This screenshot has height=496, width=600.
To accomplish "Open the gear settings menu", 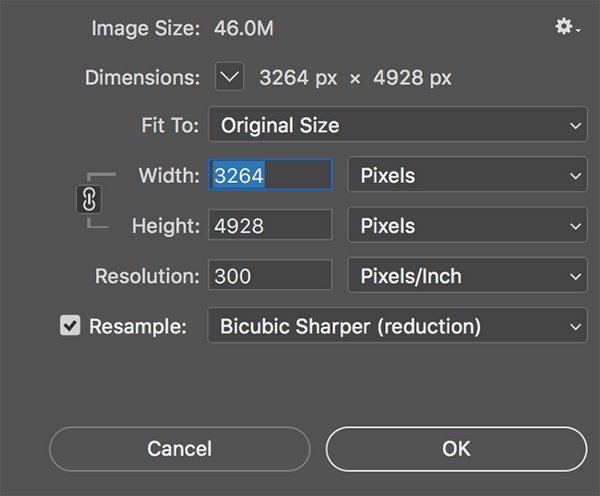I will tap(566, 28).
